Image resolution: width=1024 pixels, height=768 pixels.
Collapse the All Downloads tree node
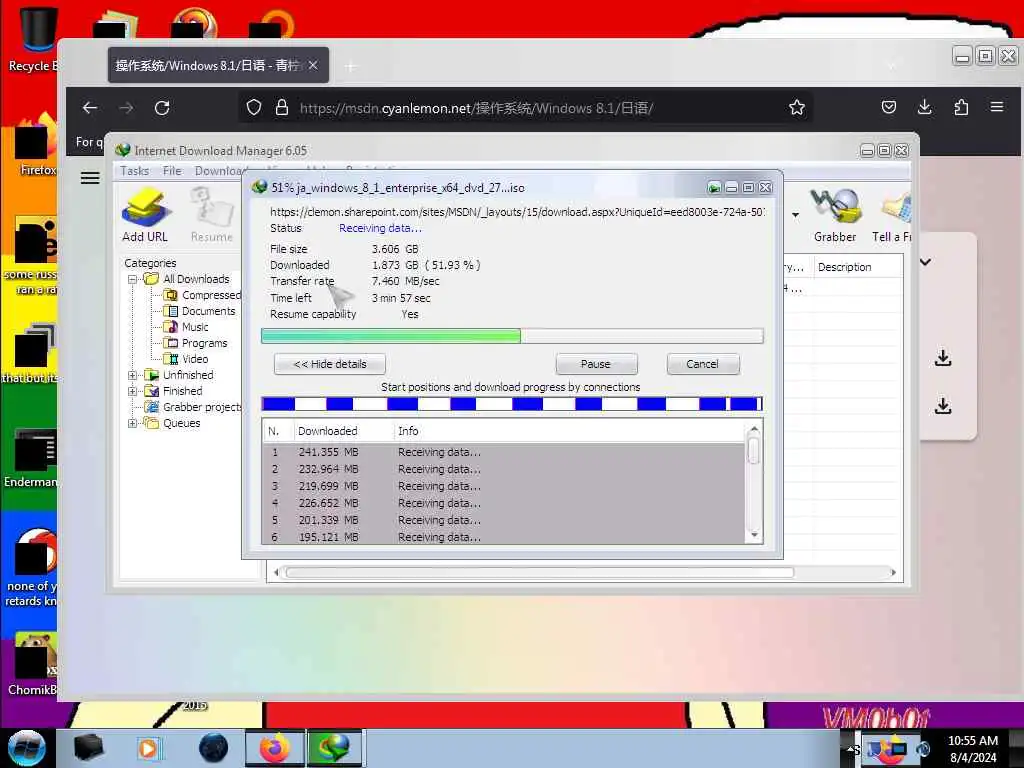[x=133, y=279]
